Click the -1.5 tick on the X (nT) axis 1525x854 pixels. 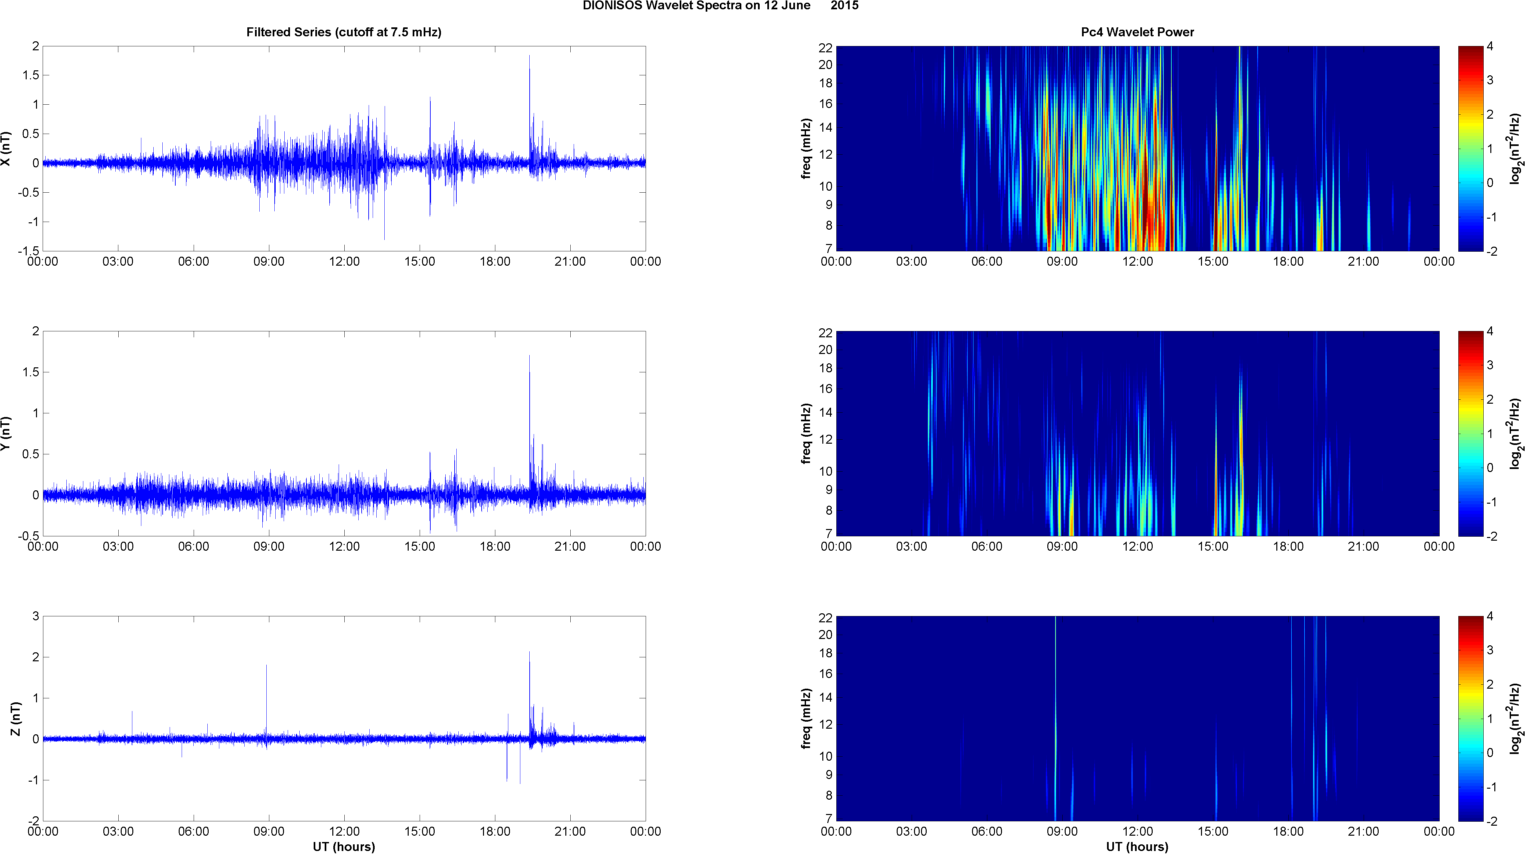pos(28,251)
